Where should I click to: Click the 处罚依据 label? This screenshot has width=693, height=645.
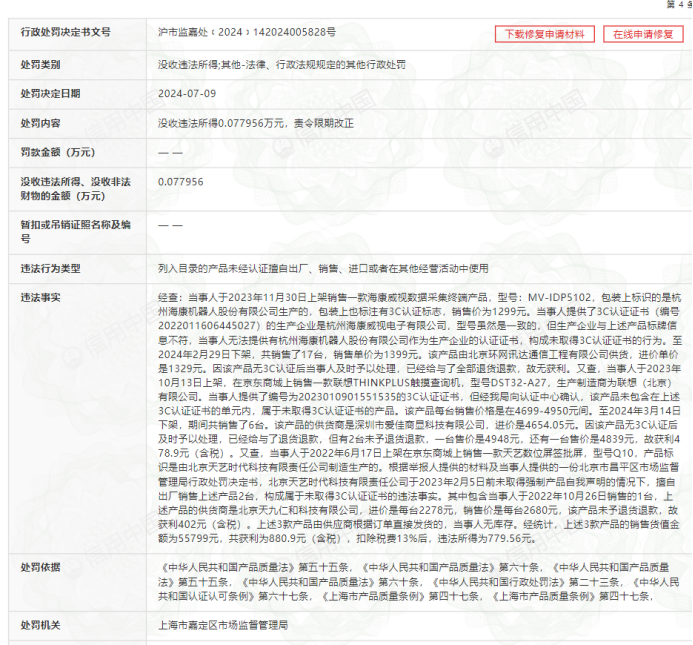(x=40, y=567)
